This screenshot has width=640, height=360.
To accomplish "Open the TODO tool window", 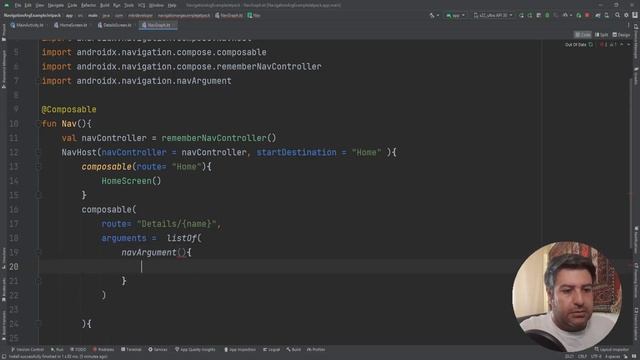I will click(x=78, y=349).
